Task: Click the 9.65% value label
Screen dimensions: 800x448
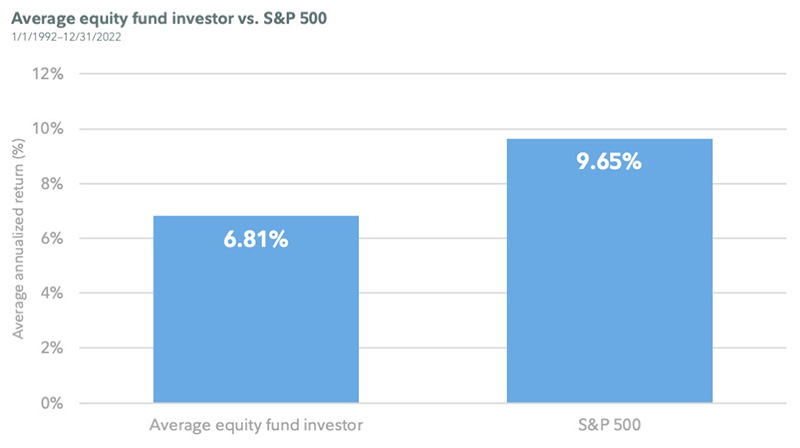Action: (x=609, y=162)
